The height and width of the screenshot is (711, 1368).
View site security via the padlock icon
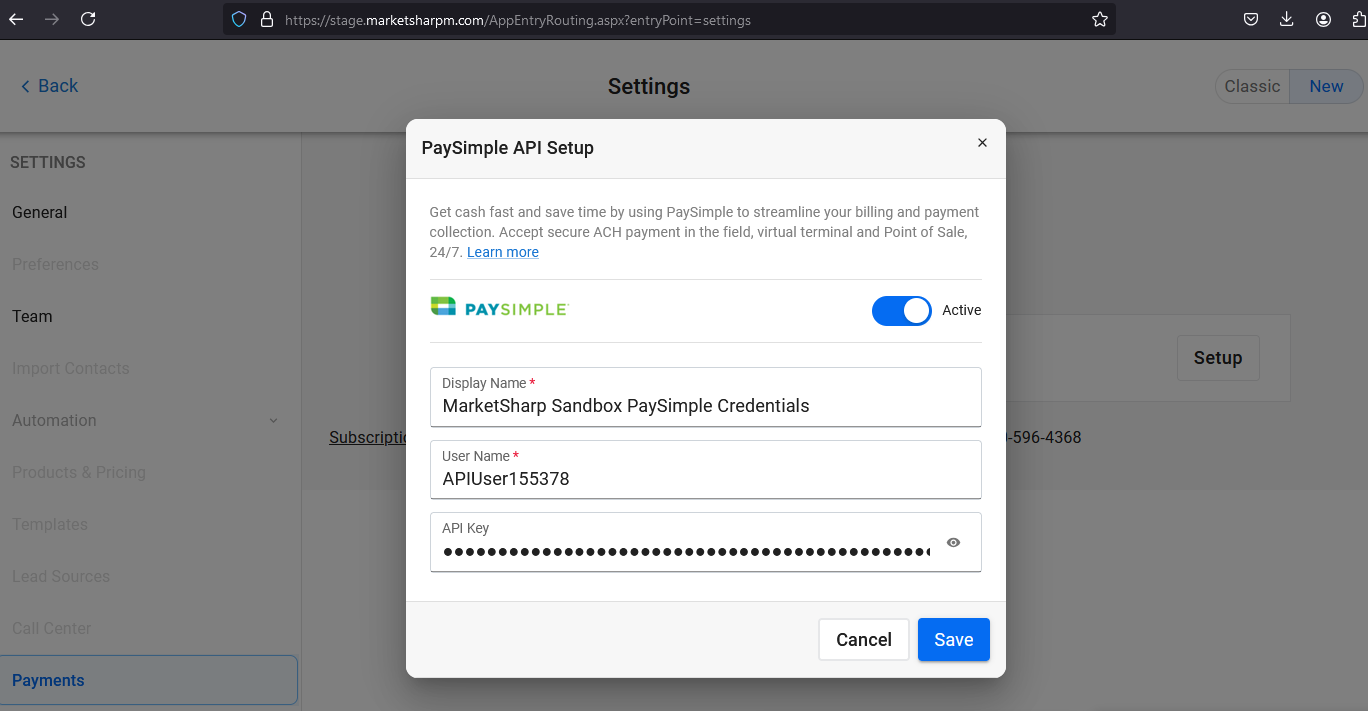pos(266,19)
